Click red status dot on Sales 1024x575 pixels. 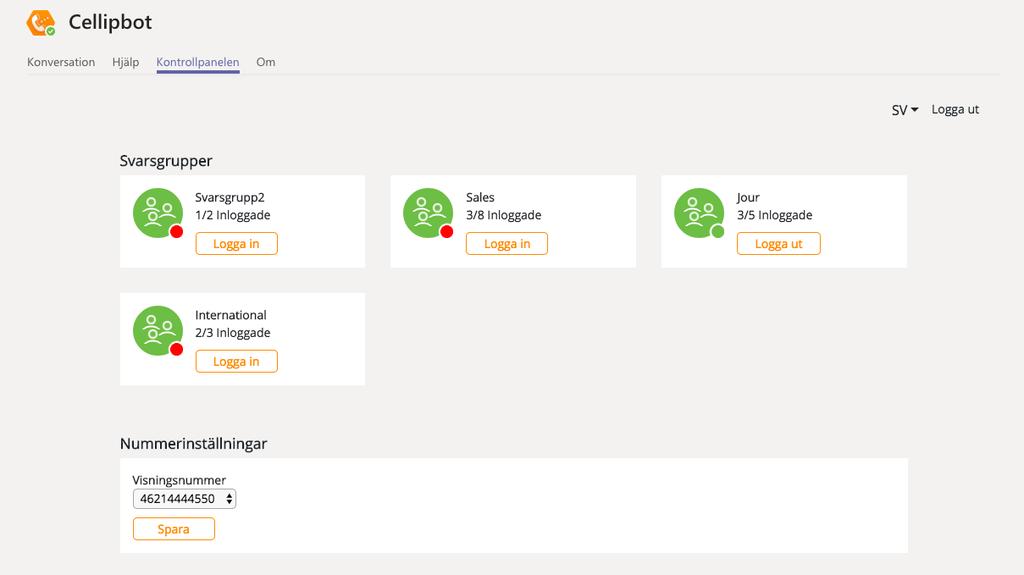447,232
